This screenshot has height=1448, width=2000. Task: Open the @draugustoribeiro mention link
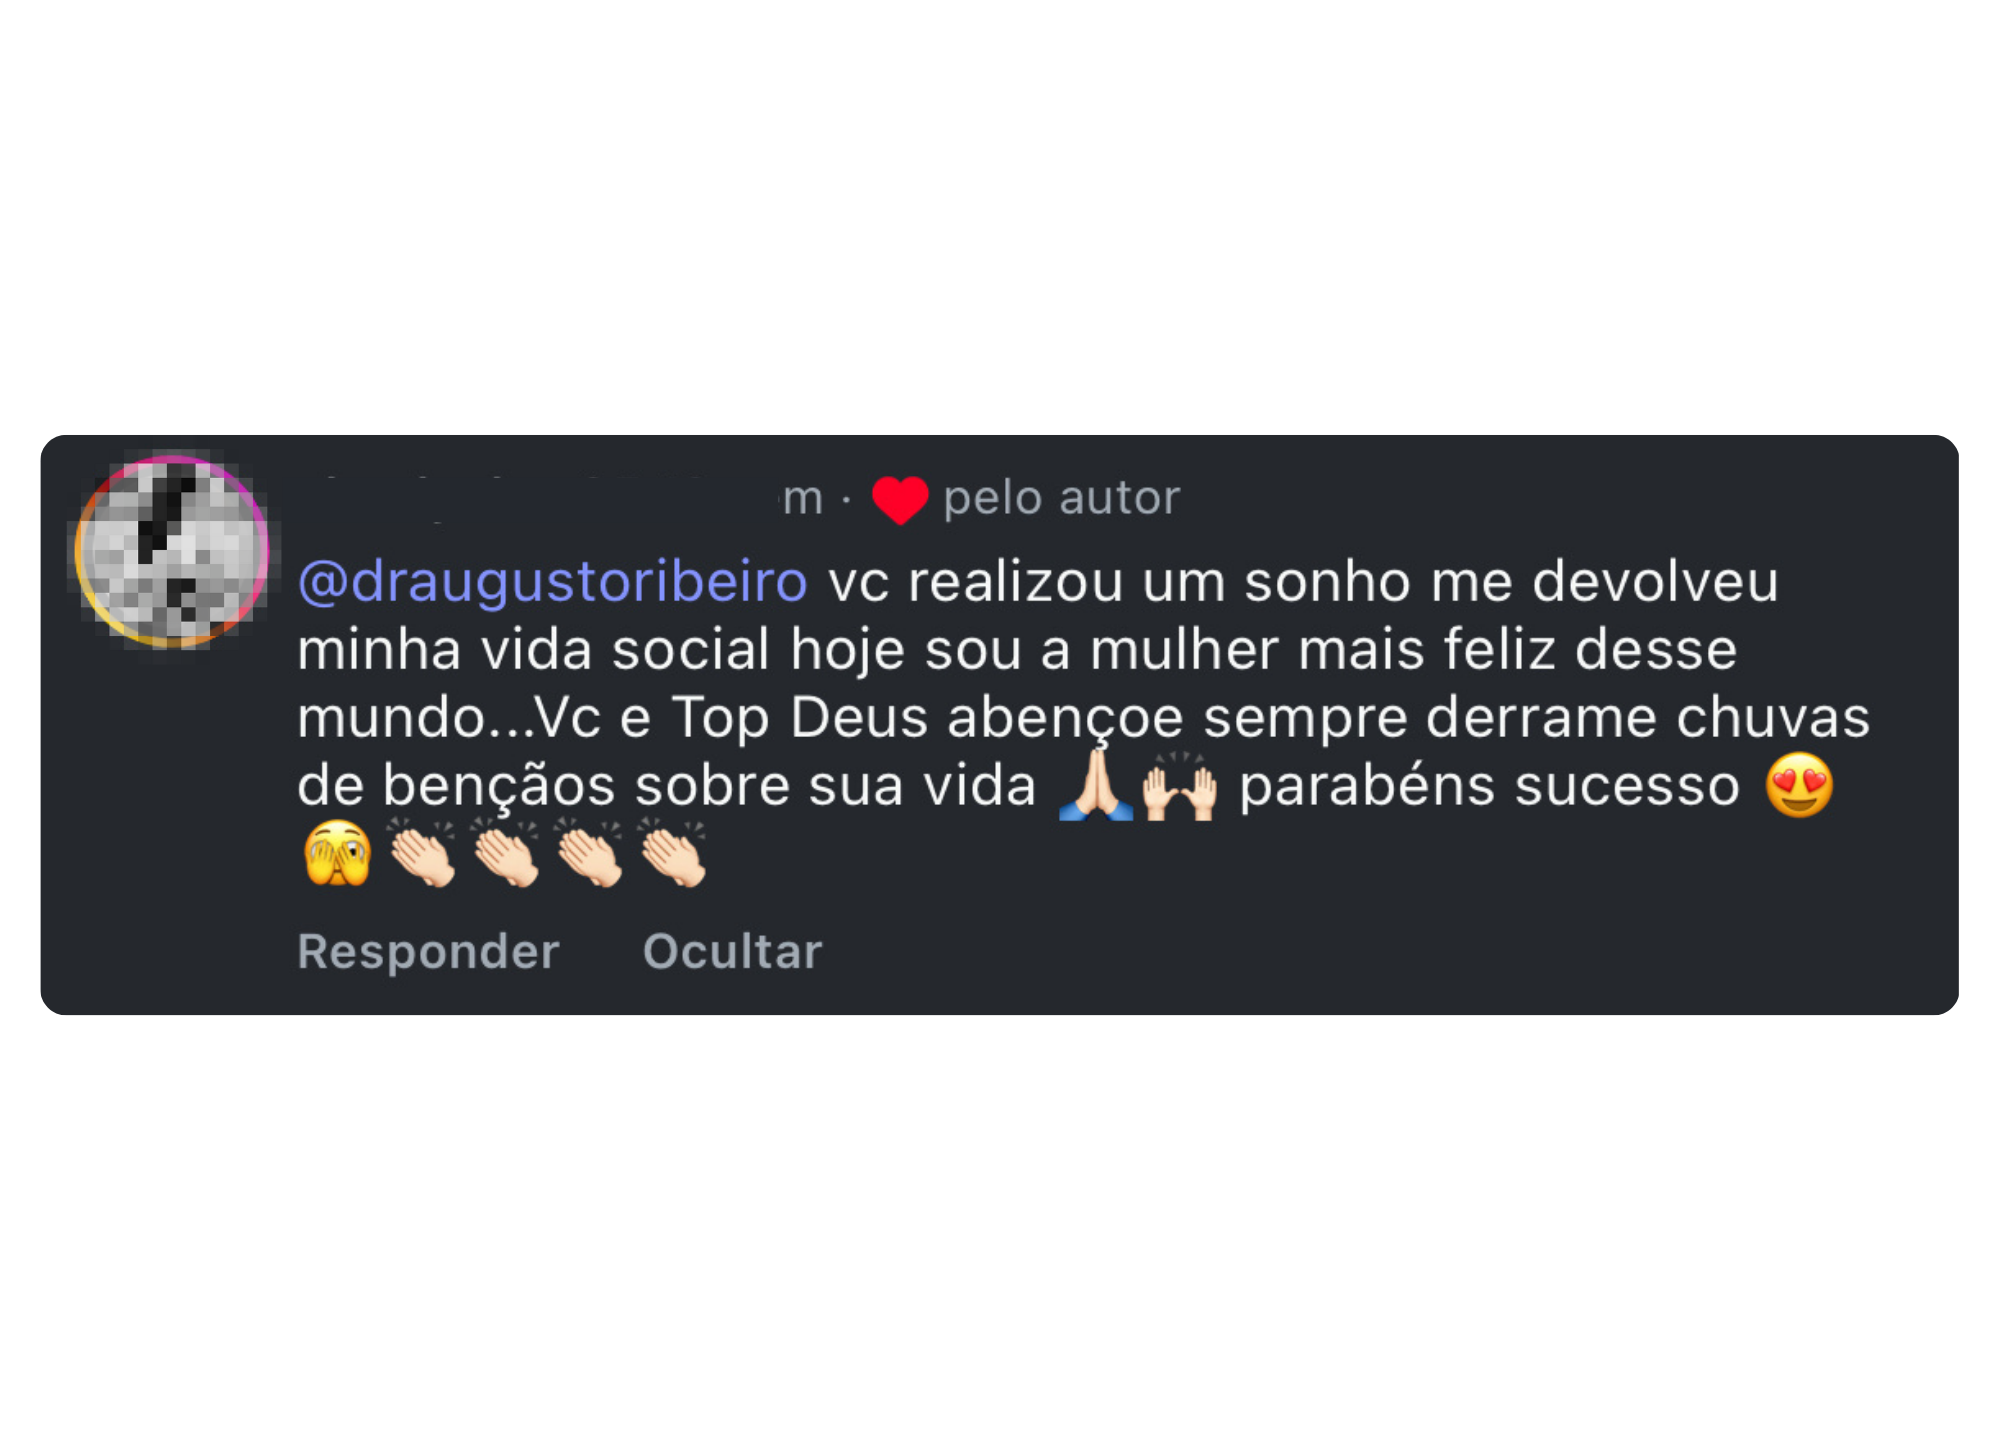(553, 582)
